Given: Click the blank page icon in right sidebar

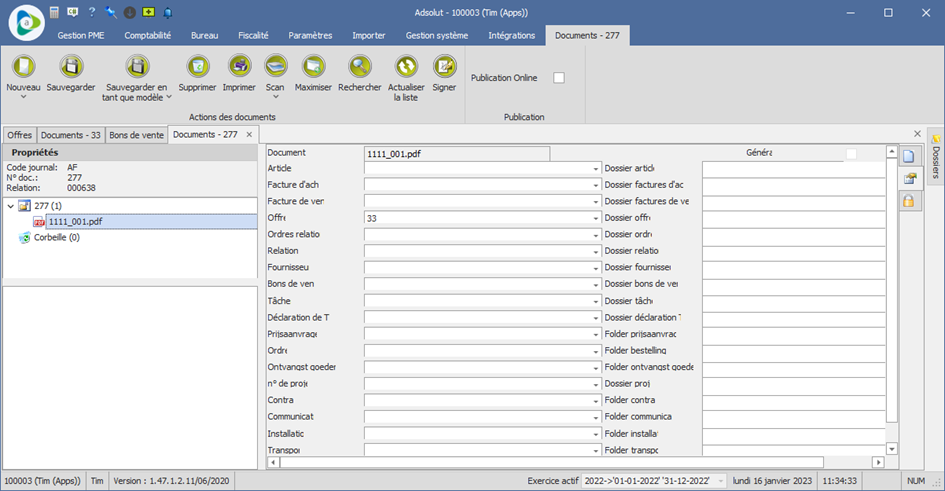Looking at the screenshot, I should 908,157.
